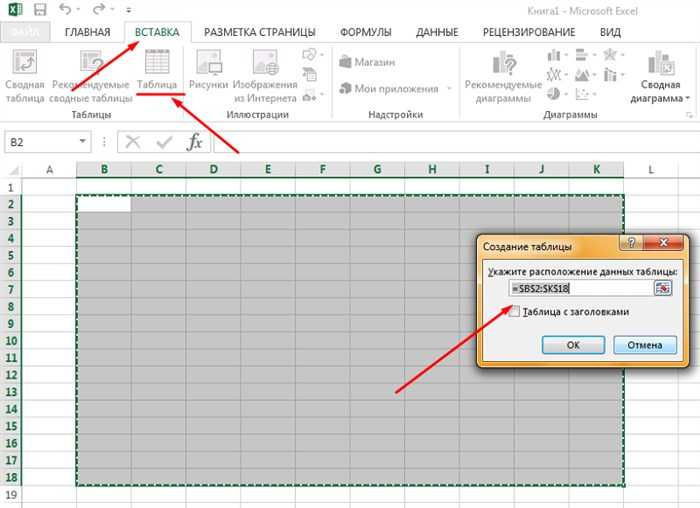Click the help question mark in the dialog
This screenshot has width=700, height=508.
(631, 243)
